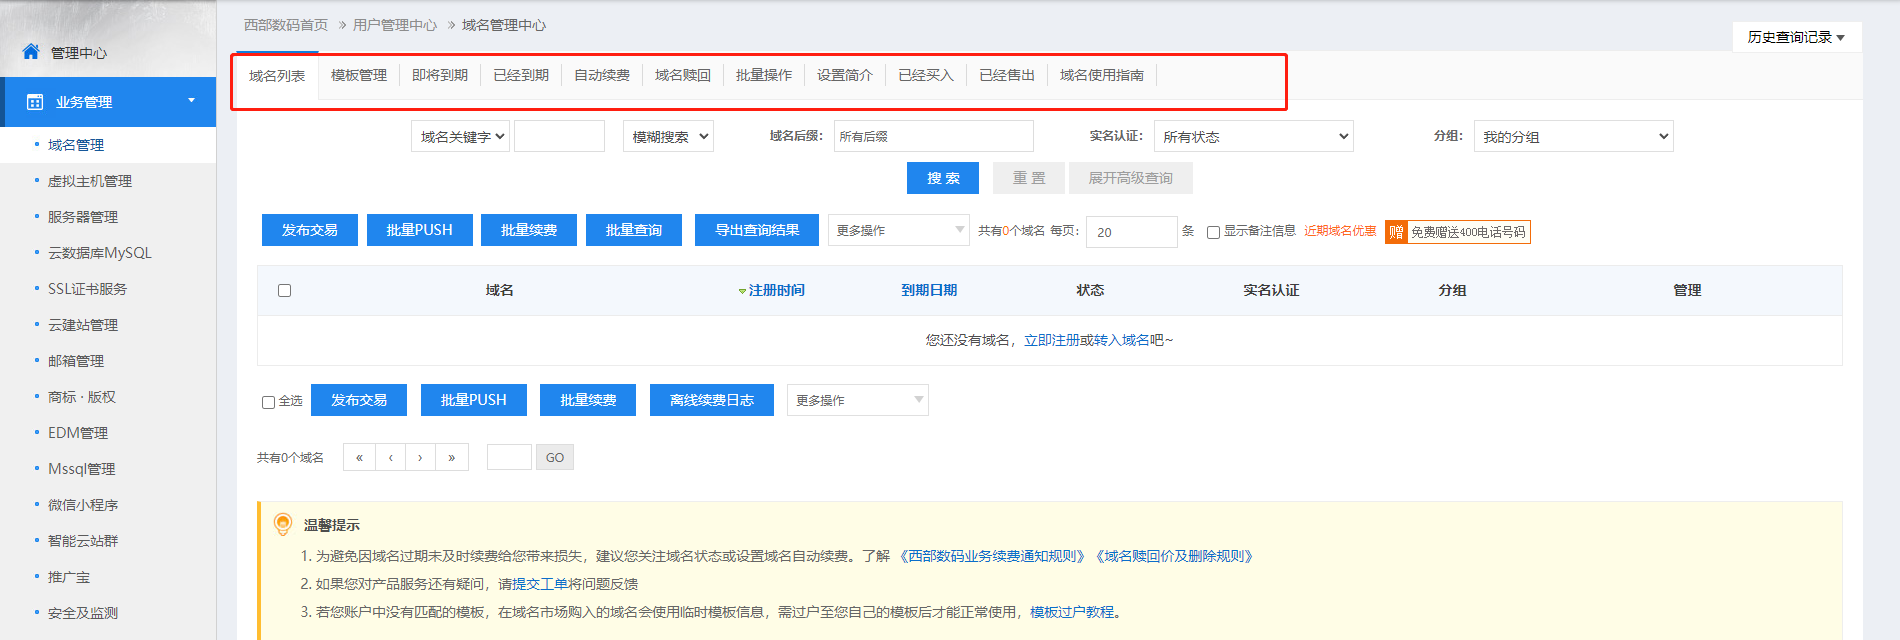Open the 近期域名优惠 link
1900x640 pixels.
pos(1340,231)
